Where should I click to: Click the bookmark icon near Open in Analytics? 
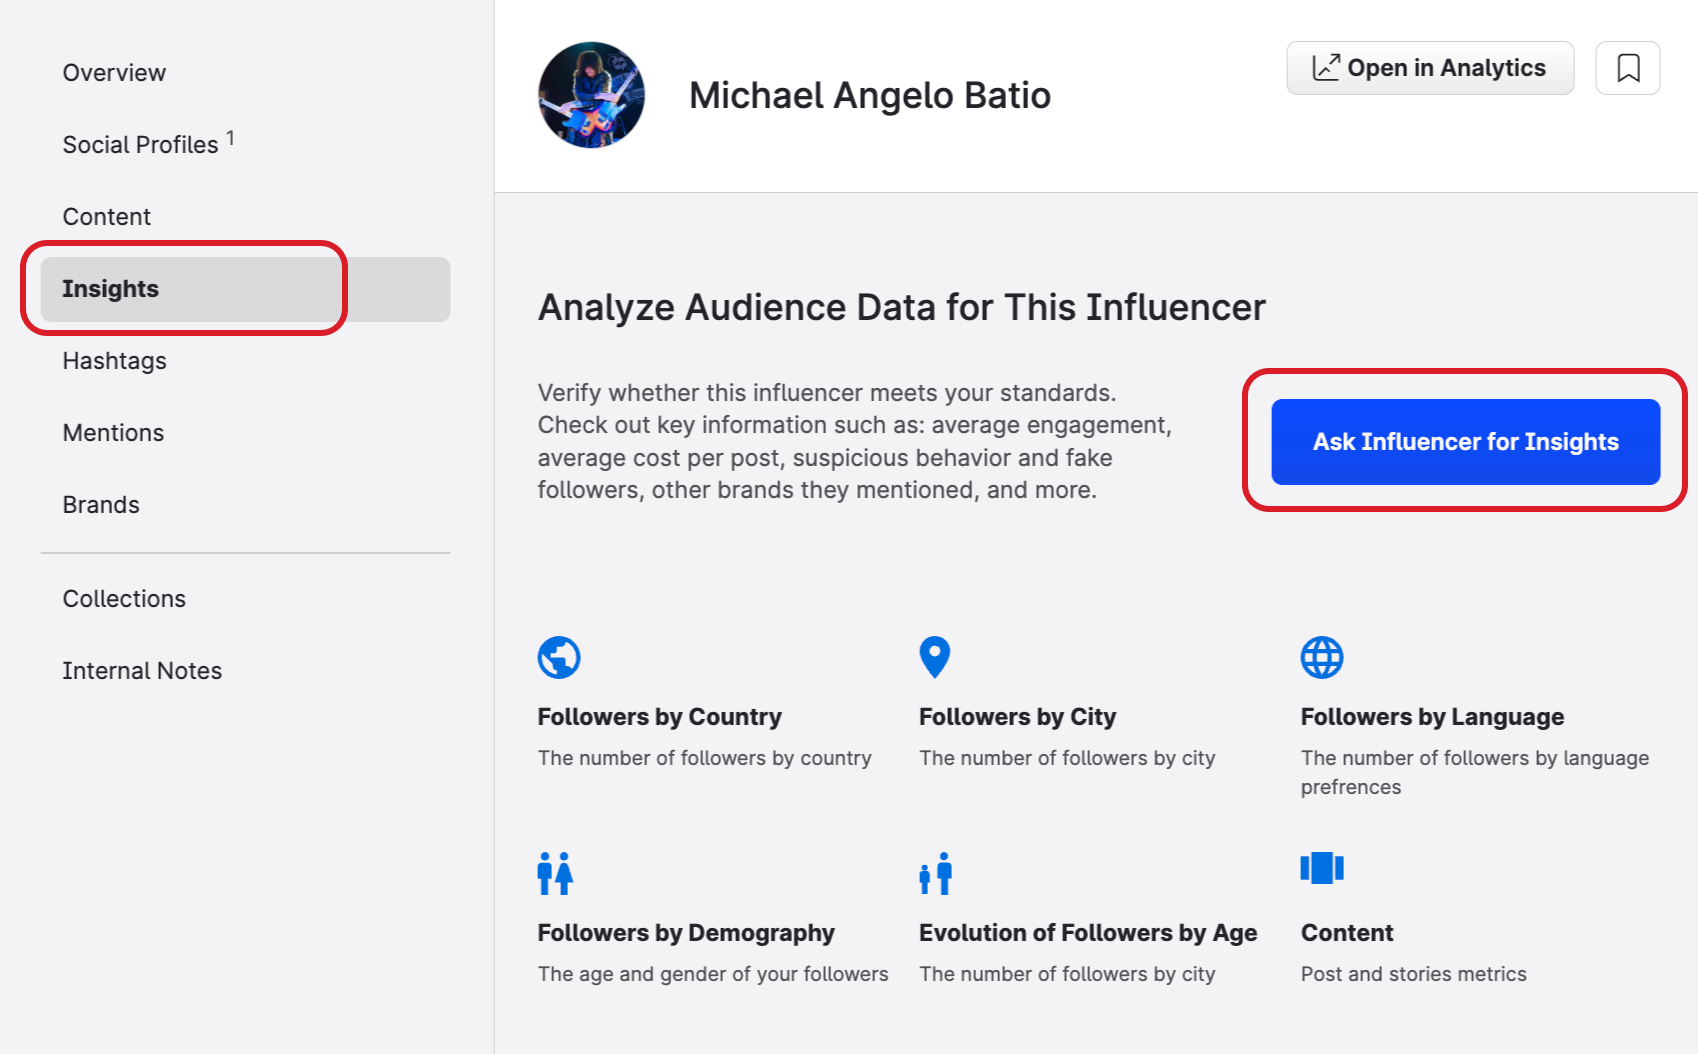coord(1627,67)
